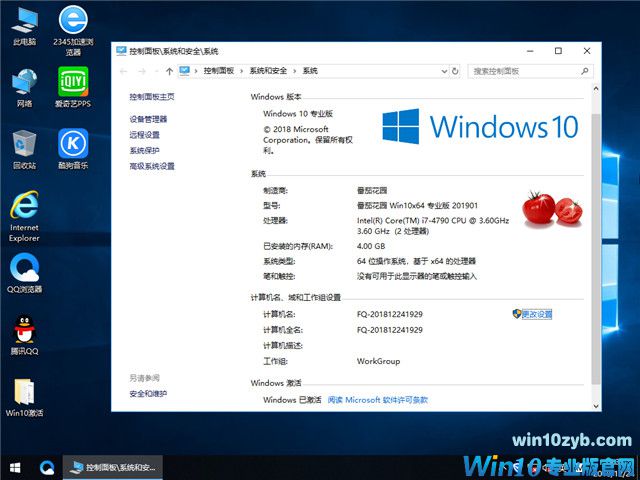Click QQ browser icon in taskbar
Image resolution: width=640 pixels, height=480 pixels.
tap(47, 468)
